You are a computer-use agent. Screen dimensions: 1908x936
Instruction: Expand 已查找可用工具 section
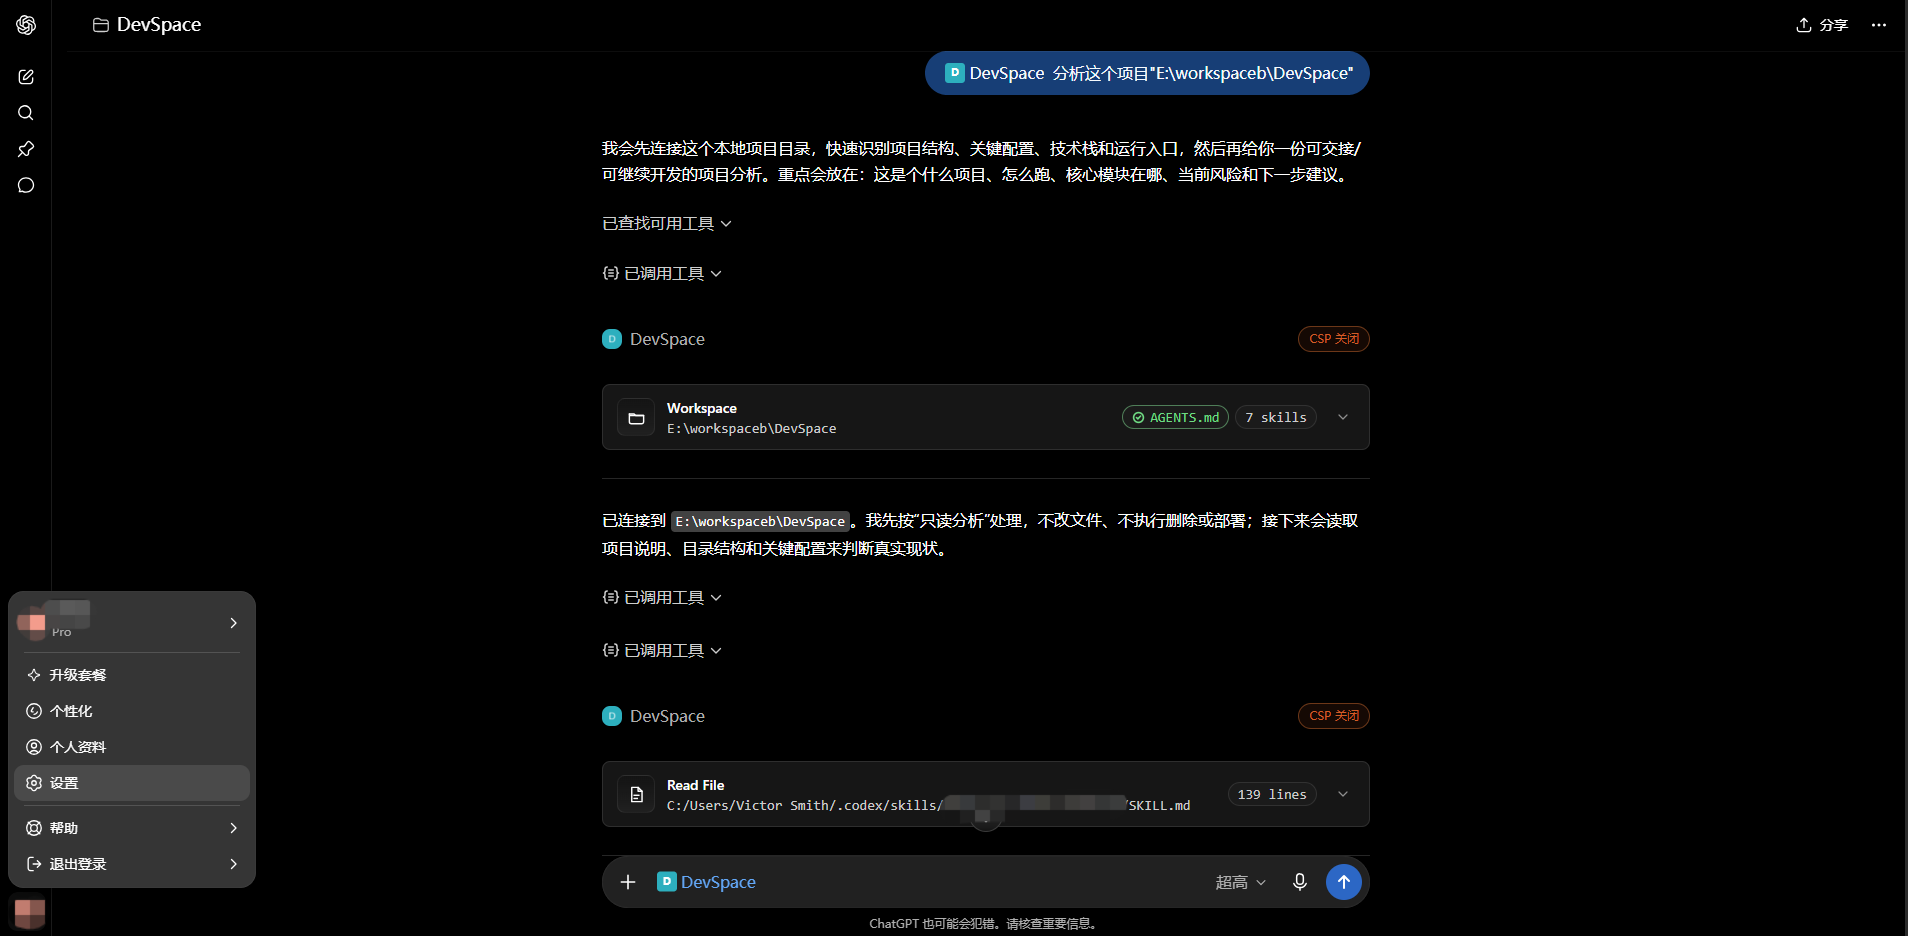pyautogui.click(x=667, y=224)
